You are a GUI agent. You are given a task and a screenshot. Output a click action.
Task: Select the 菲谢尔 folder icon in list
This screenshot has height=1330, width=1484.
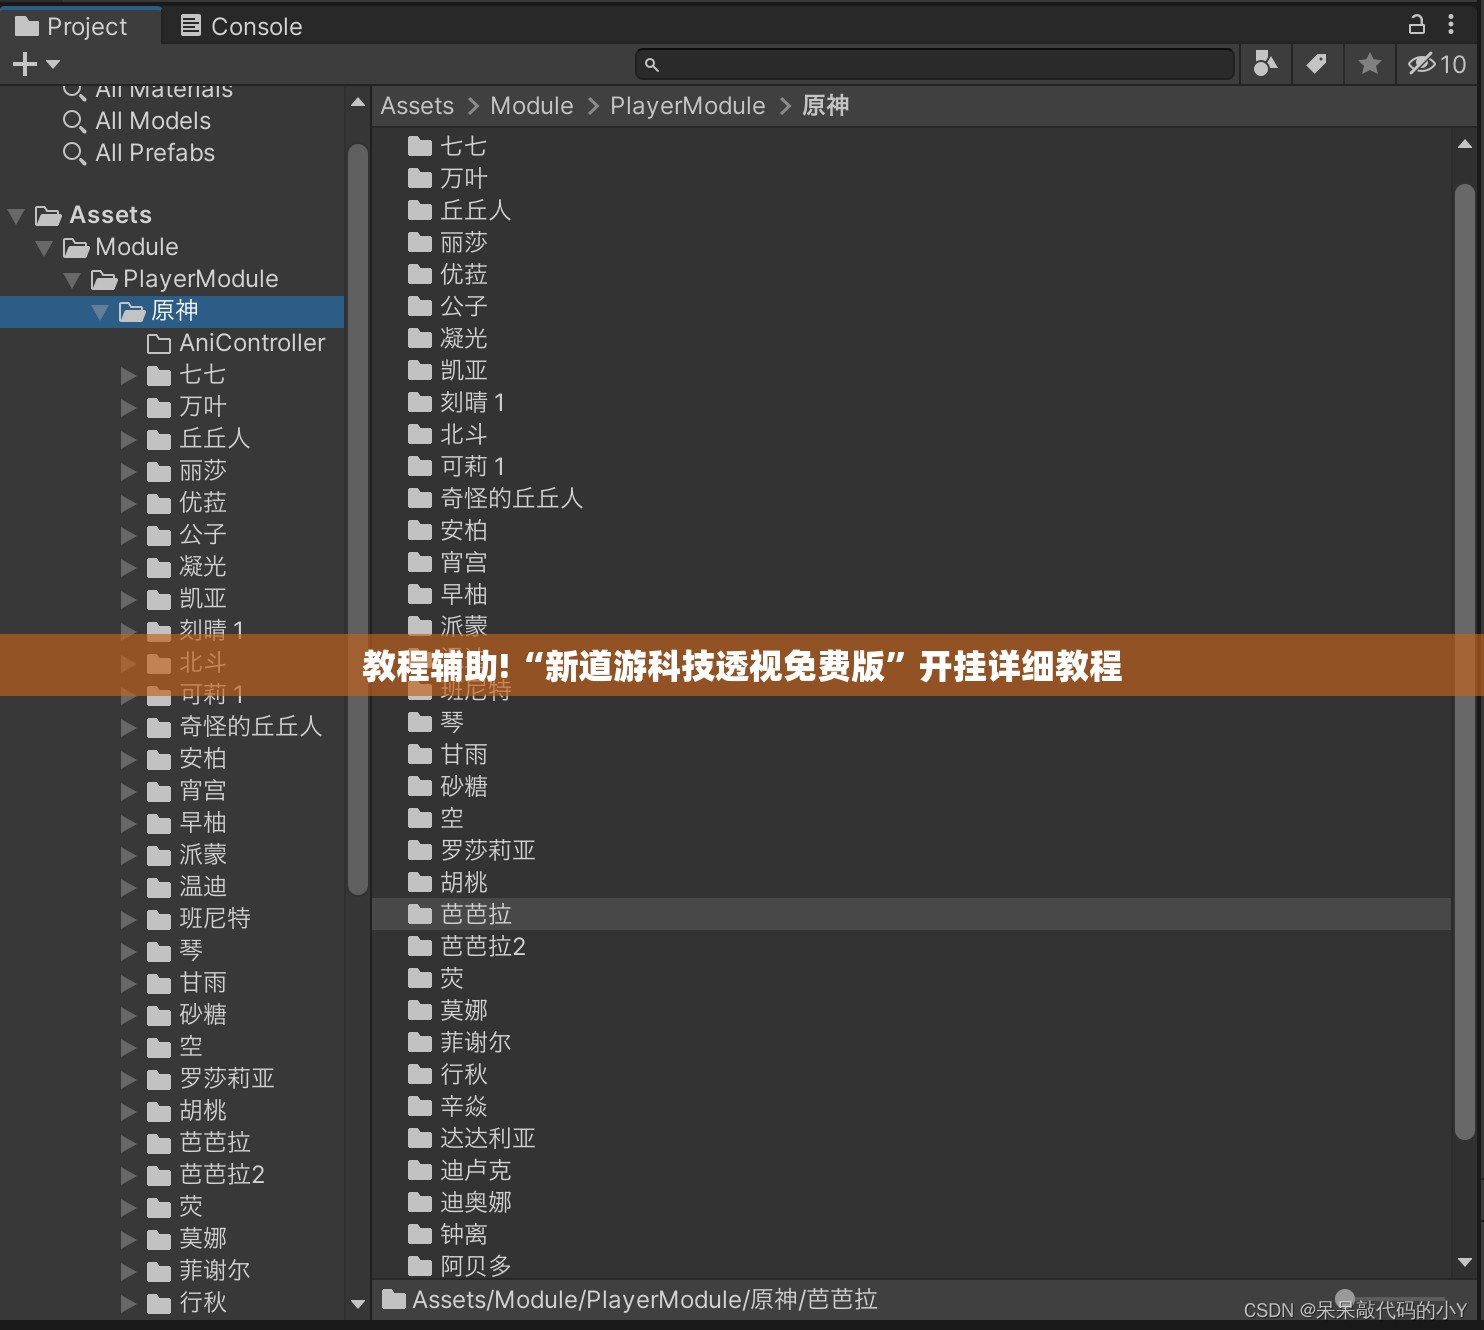[420, 1043]
